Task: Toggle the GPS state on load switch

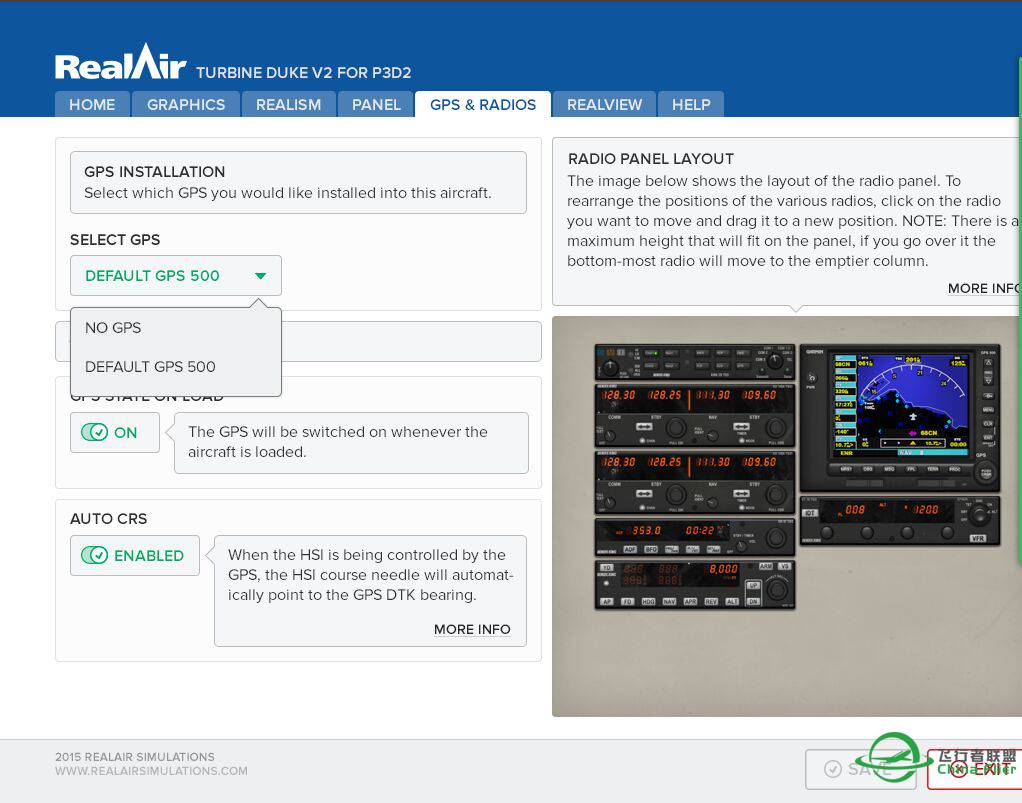Action: pyautogui.click(x=114, y=433)
